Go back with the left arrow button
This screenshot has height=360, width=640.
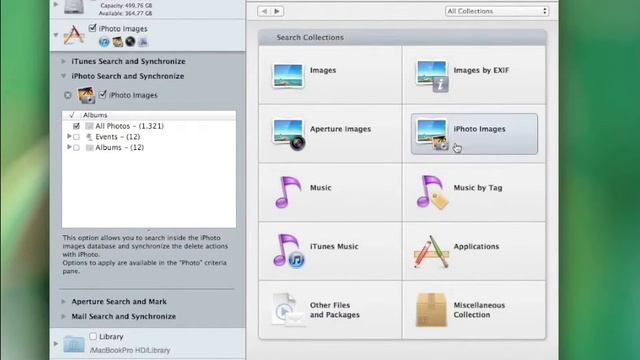pyautogui.click(x=264, y=11)
